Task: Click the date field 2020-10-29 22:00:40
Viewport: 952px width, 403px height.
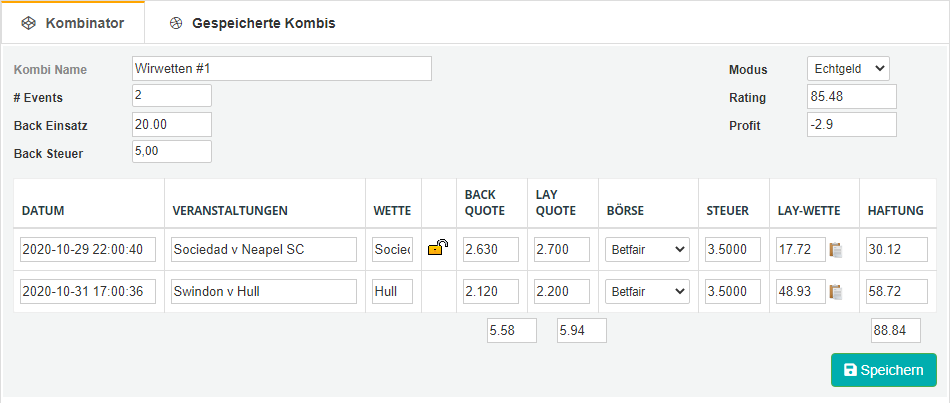Action: click(x=87, y=249)
